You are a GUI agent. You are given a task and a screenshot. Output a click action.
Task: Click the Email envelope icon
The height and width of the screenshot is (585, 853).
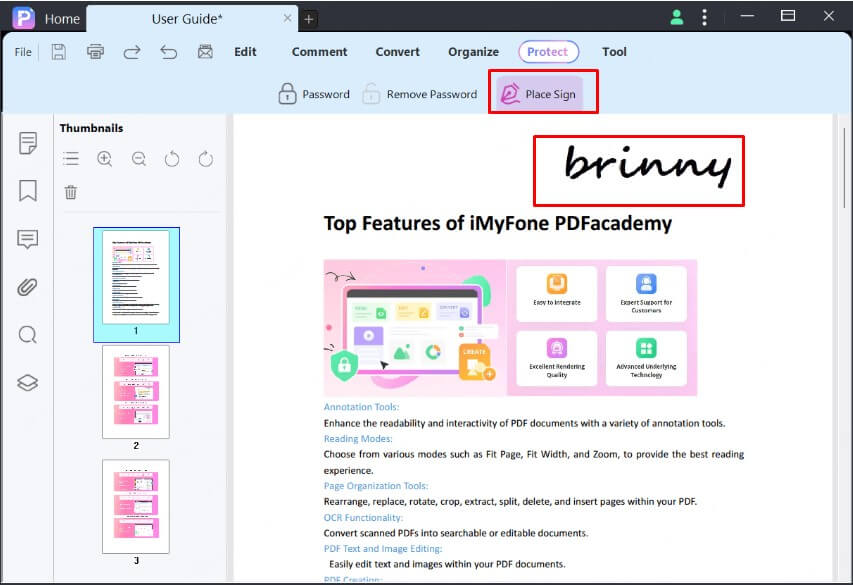pos(205,52)
